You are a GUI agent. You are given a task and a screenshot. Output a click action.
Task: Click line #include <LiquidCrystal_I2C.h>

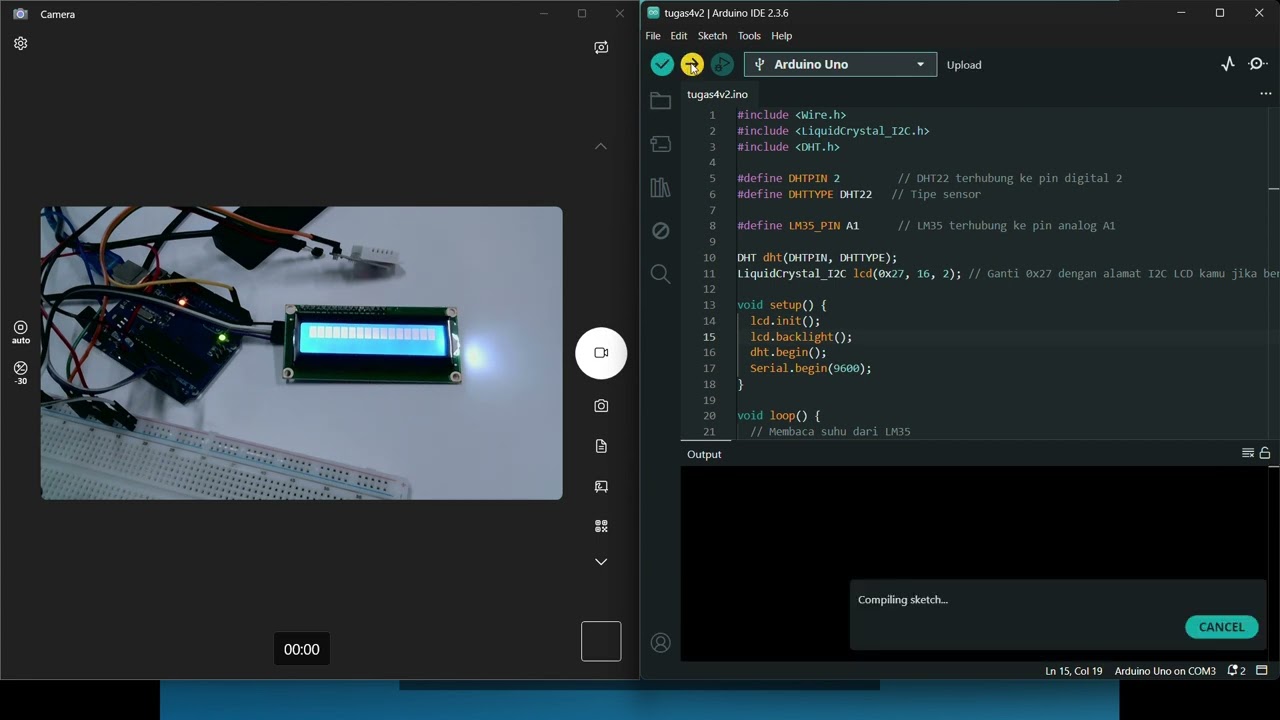[x=833, y=131]
